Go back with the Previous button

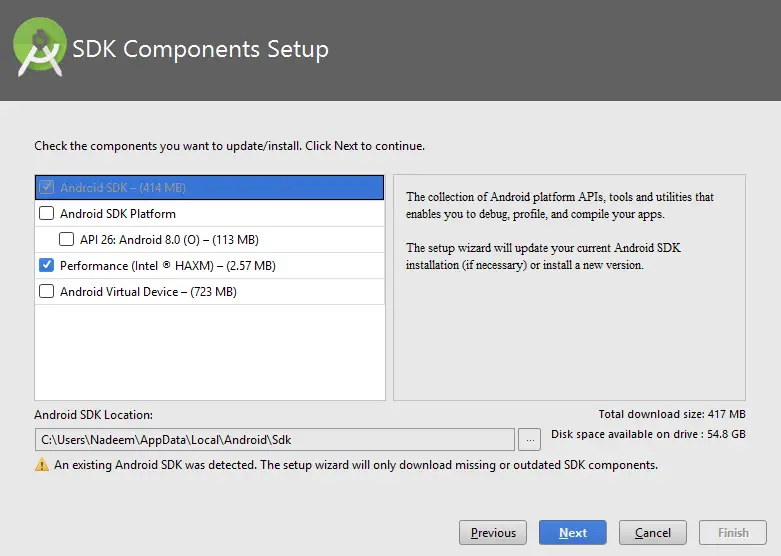pos(493,533)
